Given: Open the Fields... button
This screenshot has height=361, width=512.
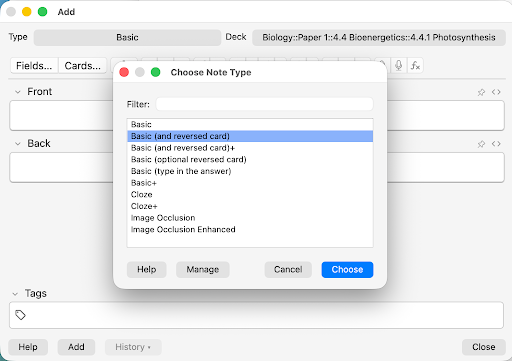Looking at the screenshot, I should [x=34, y=65].
